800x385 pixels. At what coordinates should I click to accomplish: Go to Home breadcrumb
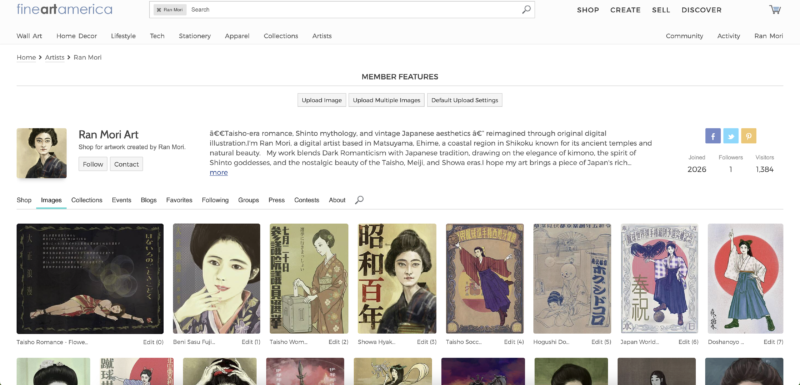pyautogui.click(x=26, y=58)
